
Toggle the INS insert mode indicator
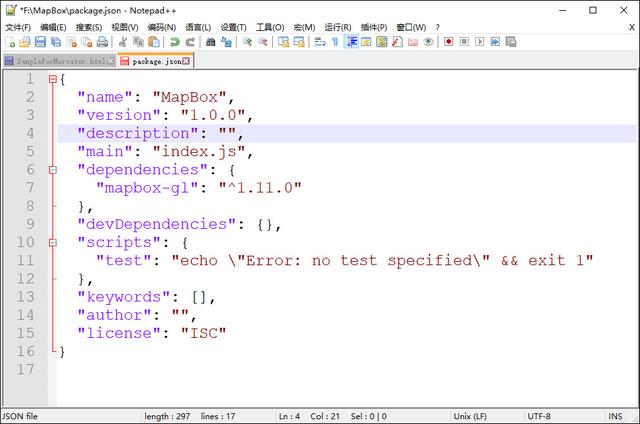click(x=616, y=416)
